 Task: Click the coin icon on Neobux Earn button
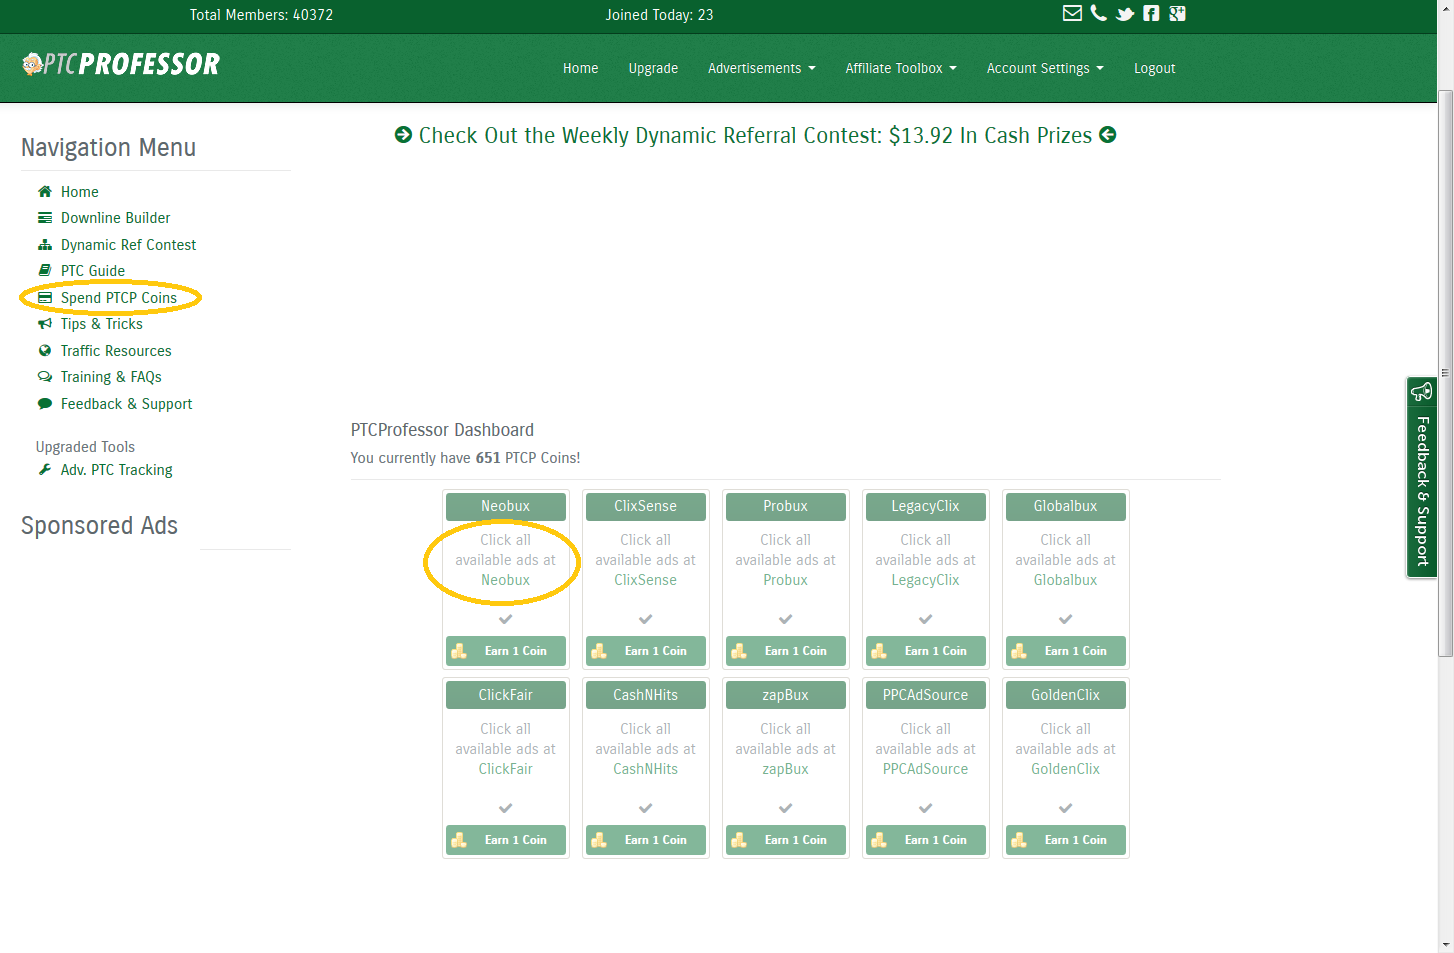coord(459,651)
